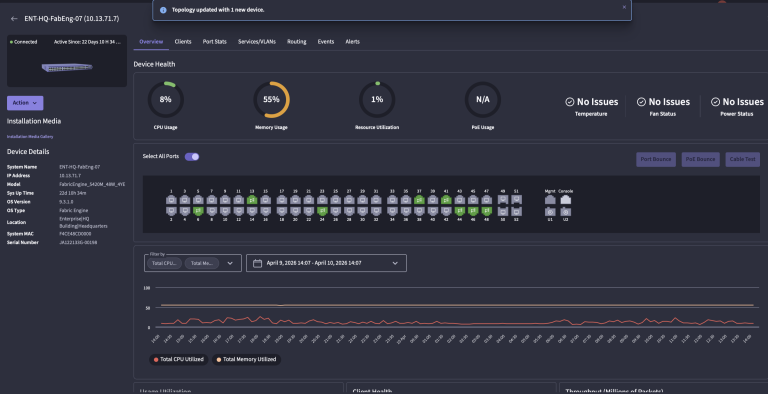
Task: Toggle Total CPU Utilized legend series
Action: point(179,359)
